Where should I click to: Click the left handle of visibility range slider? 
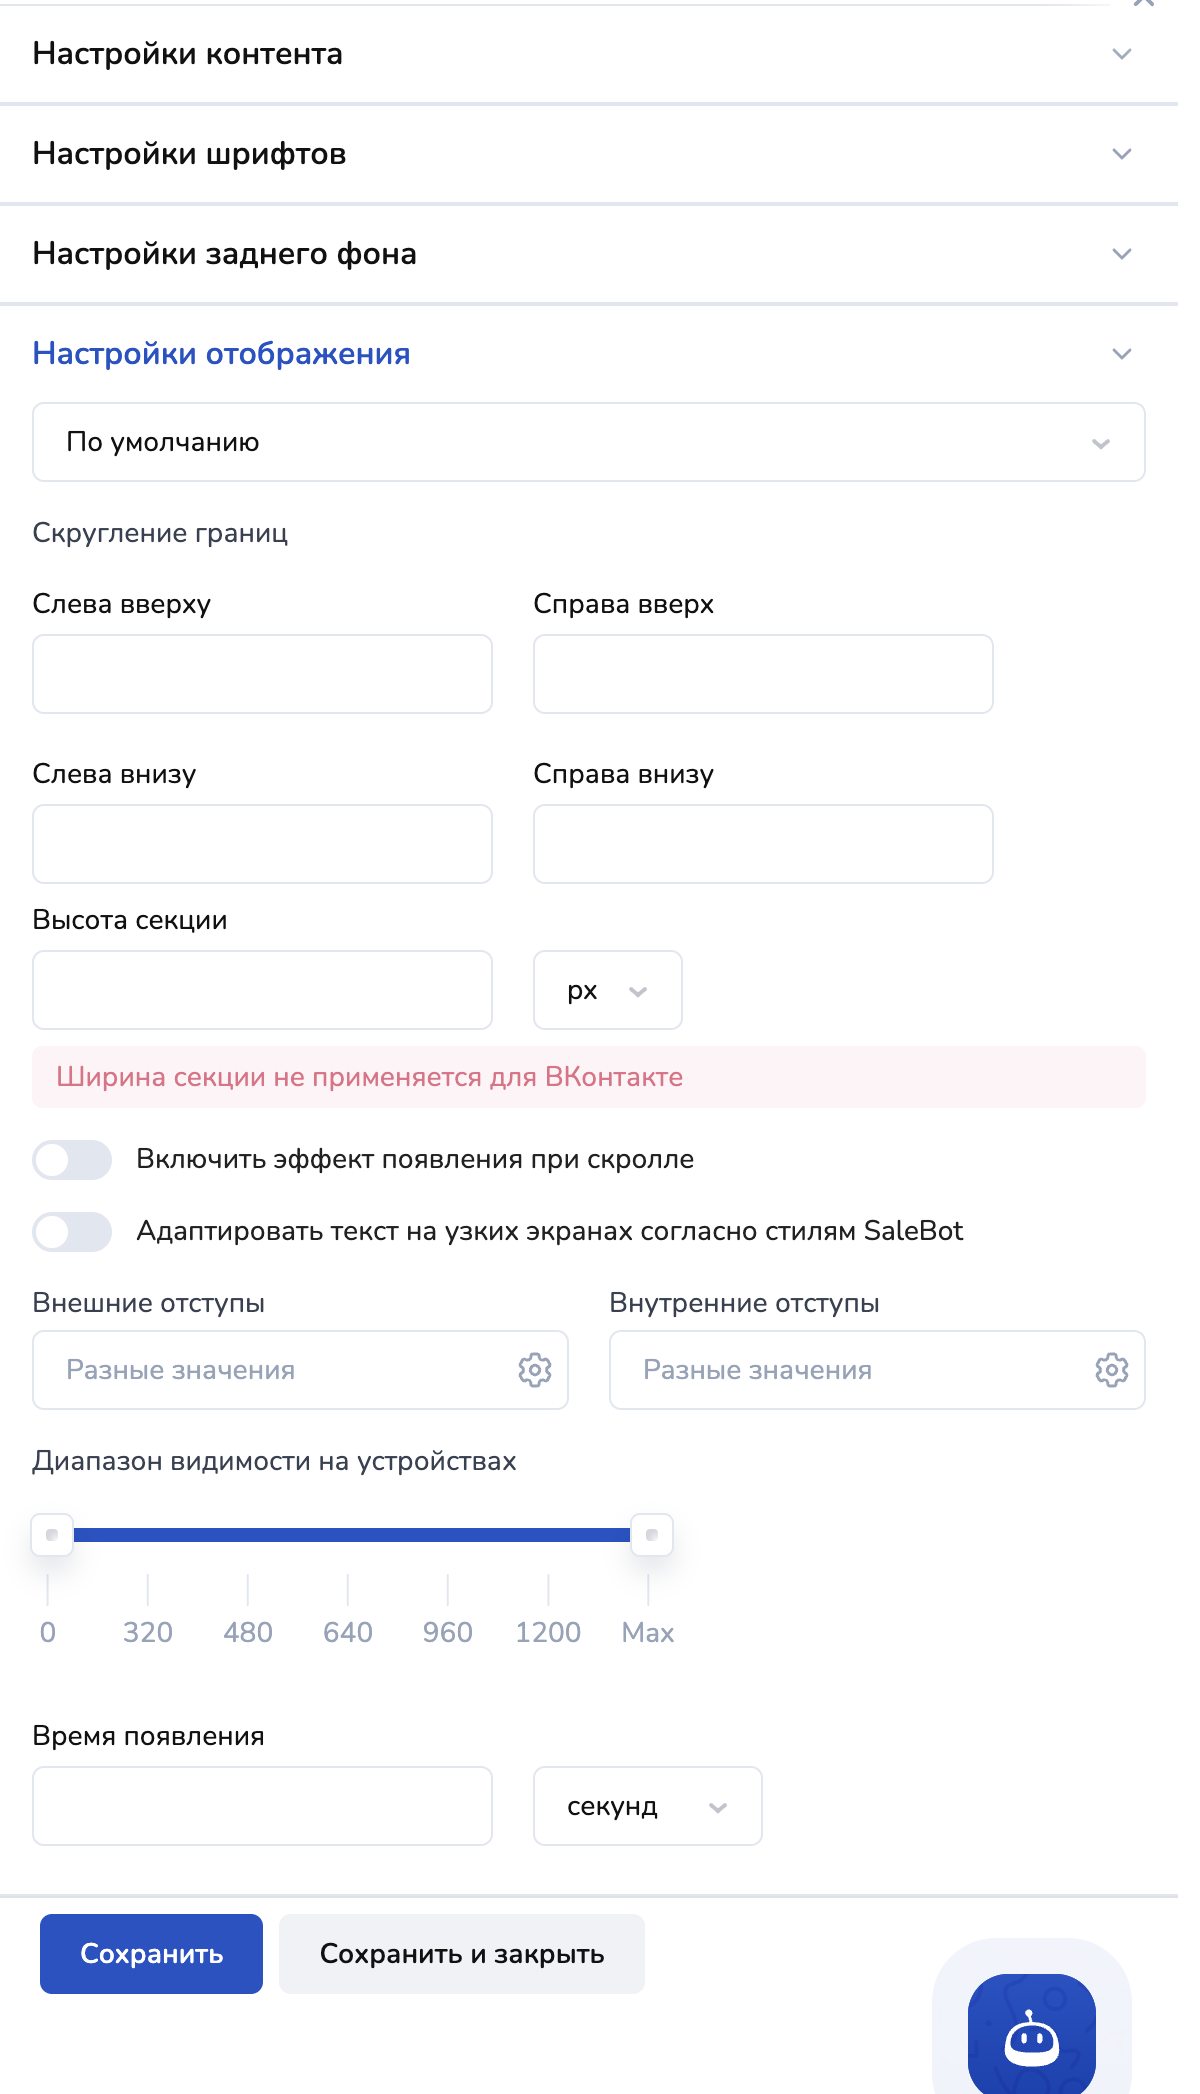pos(52,1535)
